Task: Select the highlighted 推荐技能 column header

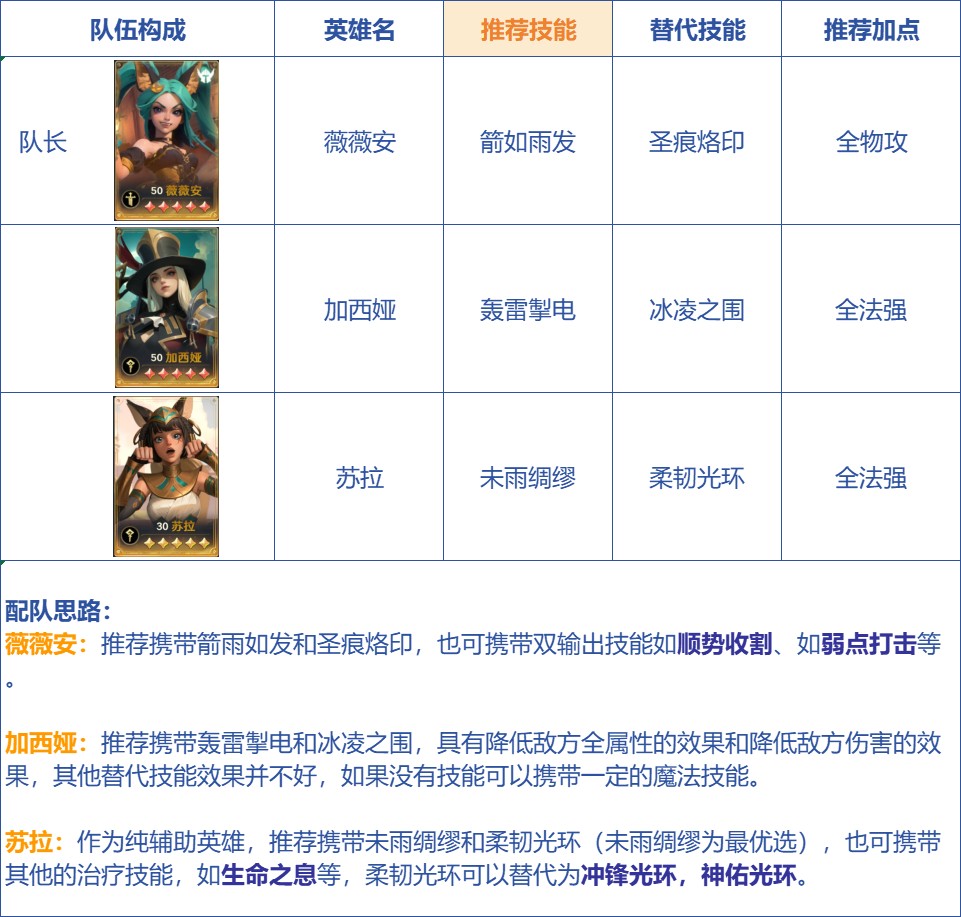Action: pos(528,29)
